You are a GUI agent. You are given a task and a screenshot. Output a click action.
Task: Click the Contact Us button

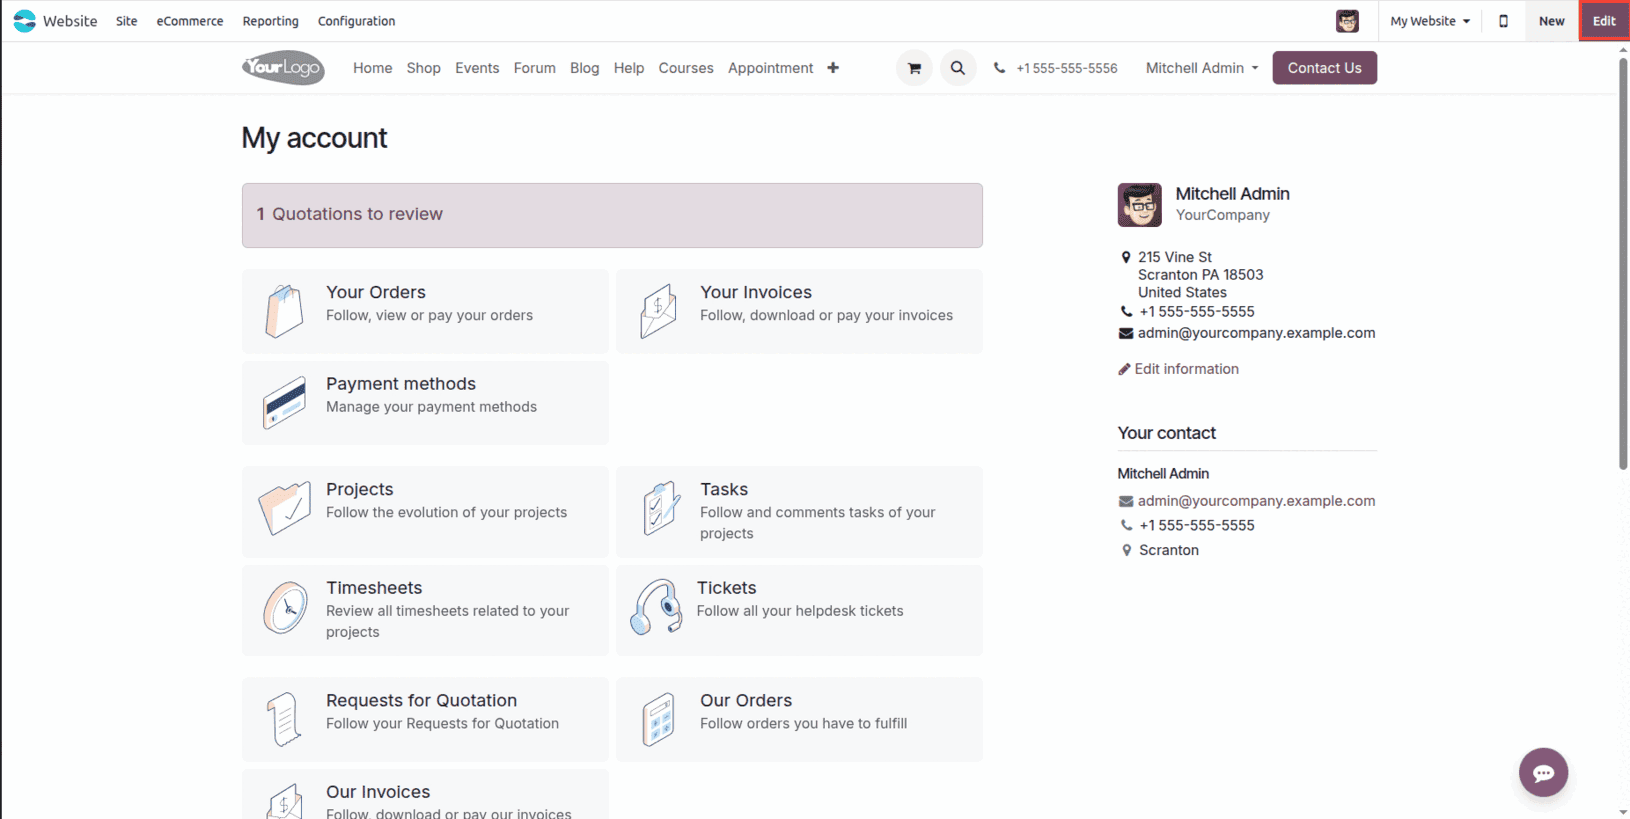click(1324, 68)
